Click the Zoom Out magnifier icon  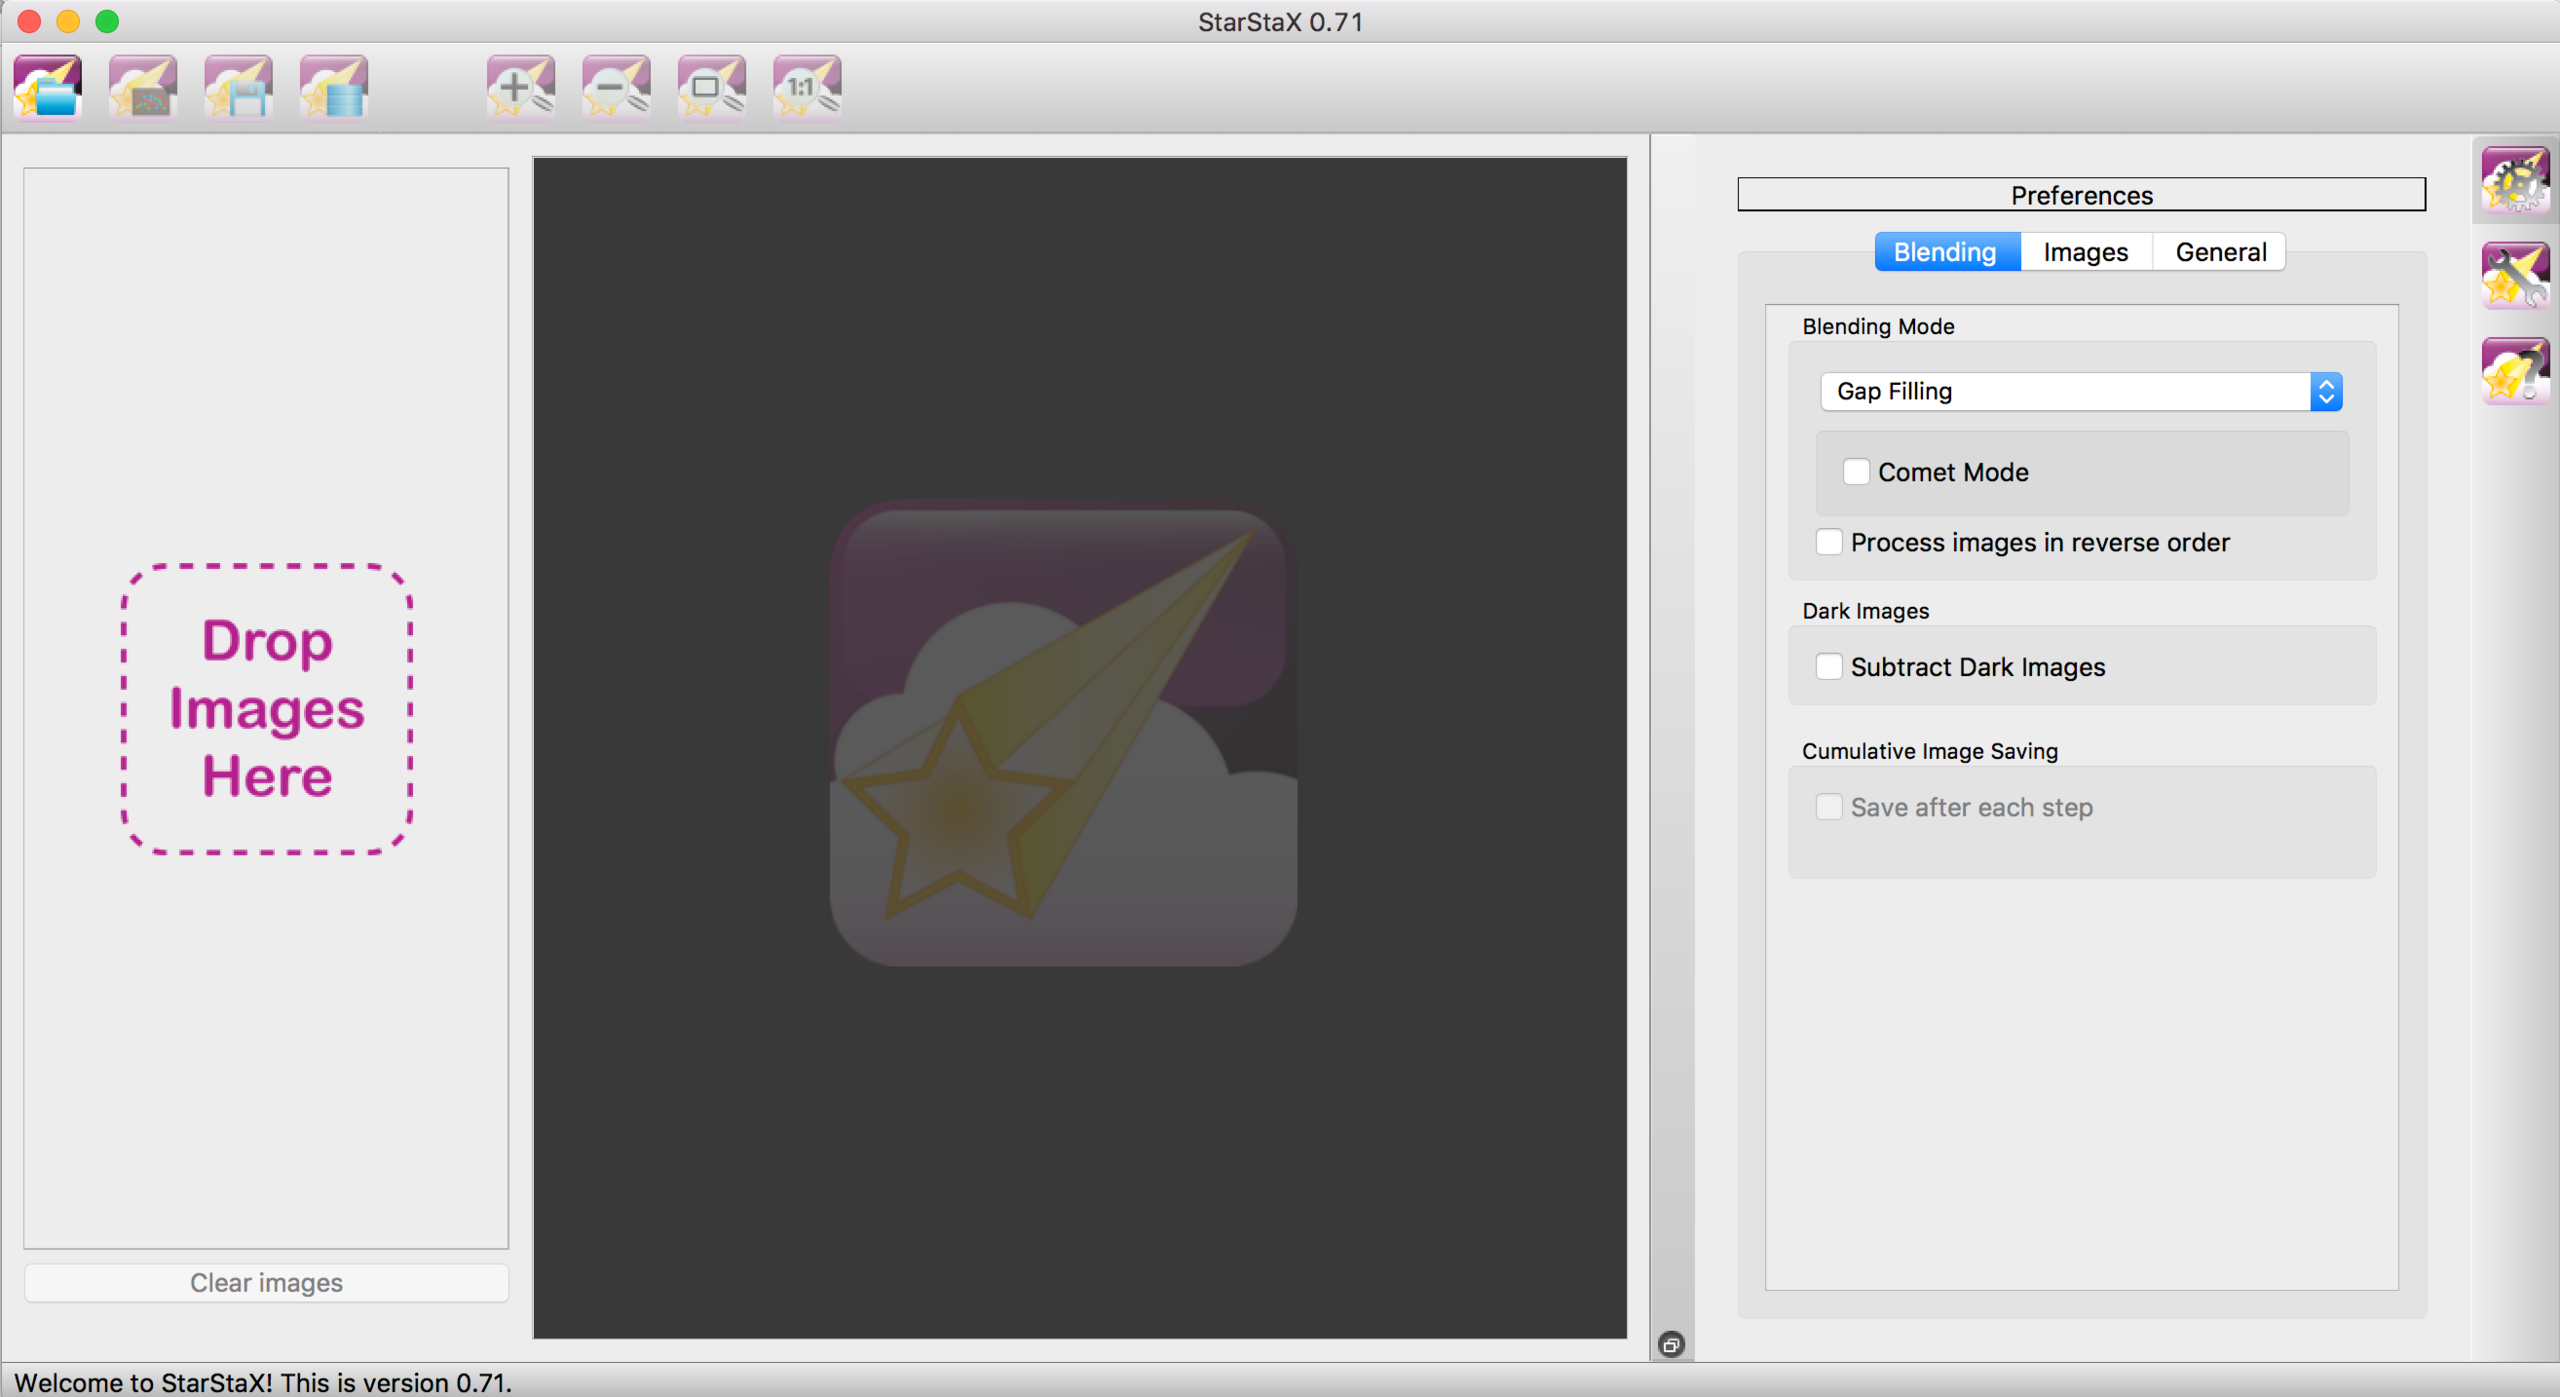[616, 87]
